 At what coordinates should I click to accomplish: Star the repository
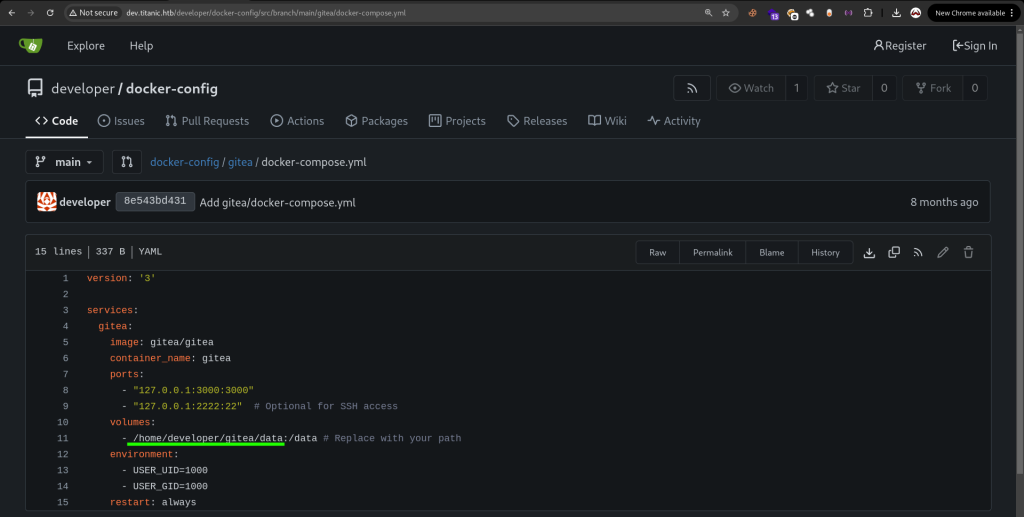pos(843,88)
